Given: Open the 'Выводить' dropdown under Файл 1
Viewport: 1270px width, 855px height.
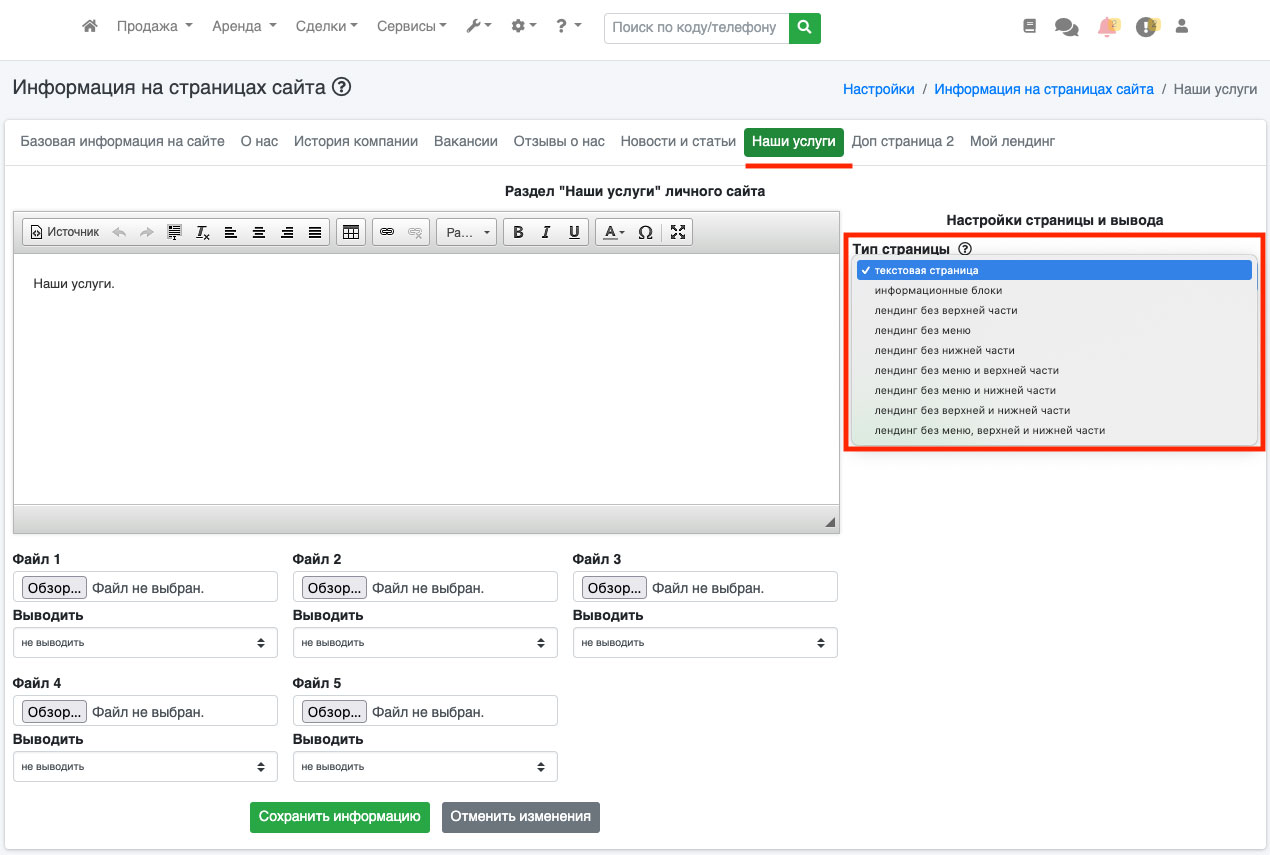Looking at the screenshot, I should point(145,643).
